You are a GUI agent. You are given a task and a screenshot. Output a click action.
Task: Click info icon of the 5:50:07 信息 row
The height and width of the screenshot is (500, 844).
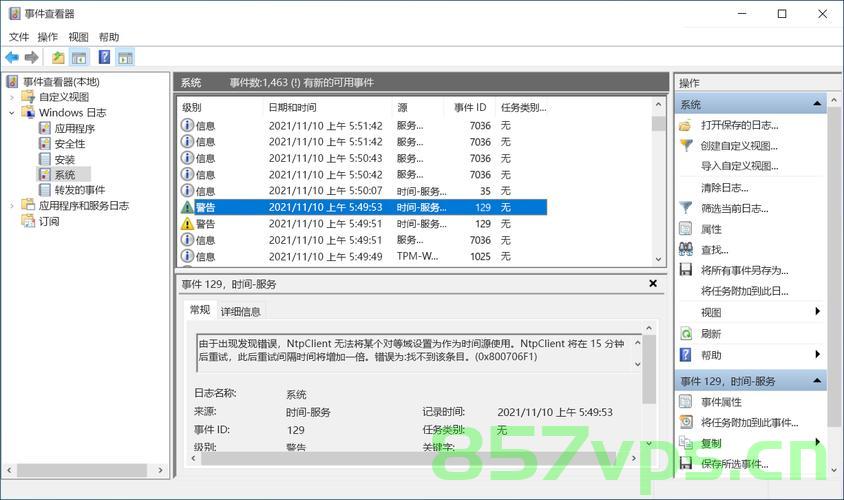187,191
